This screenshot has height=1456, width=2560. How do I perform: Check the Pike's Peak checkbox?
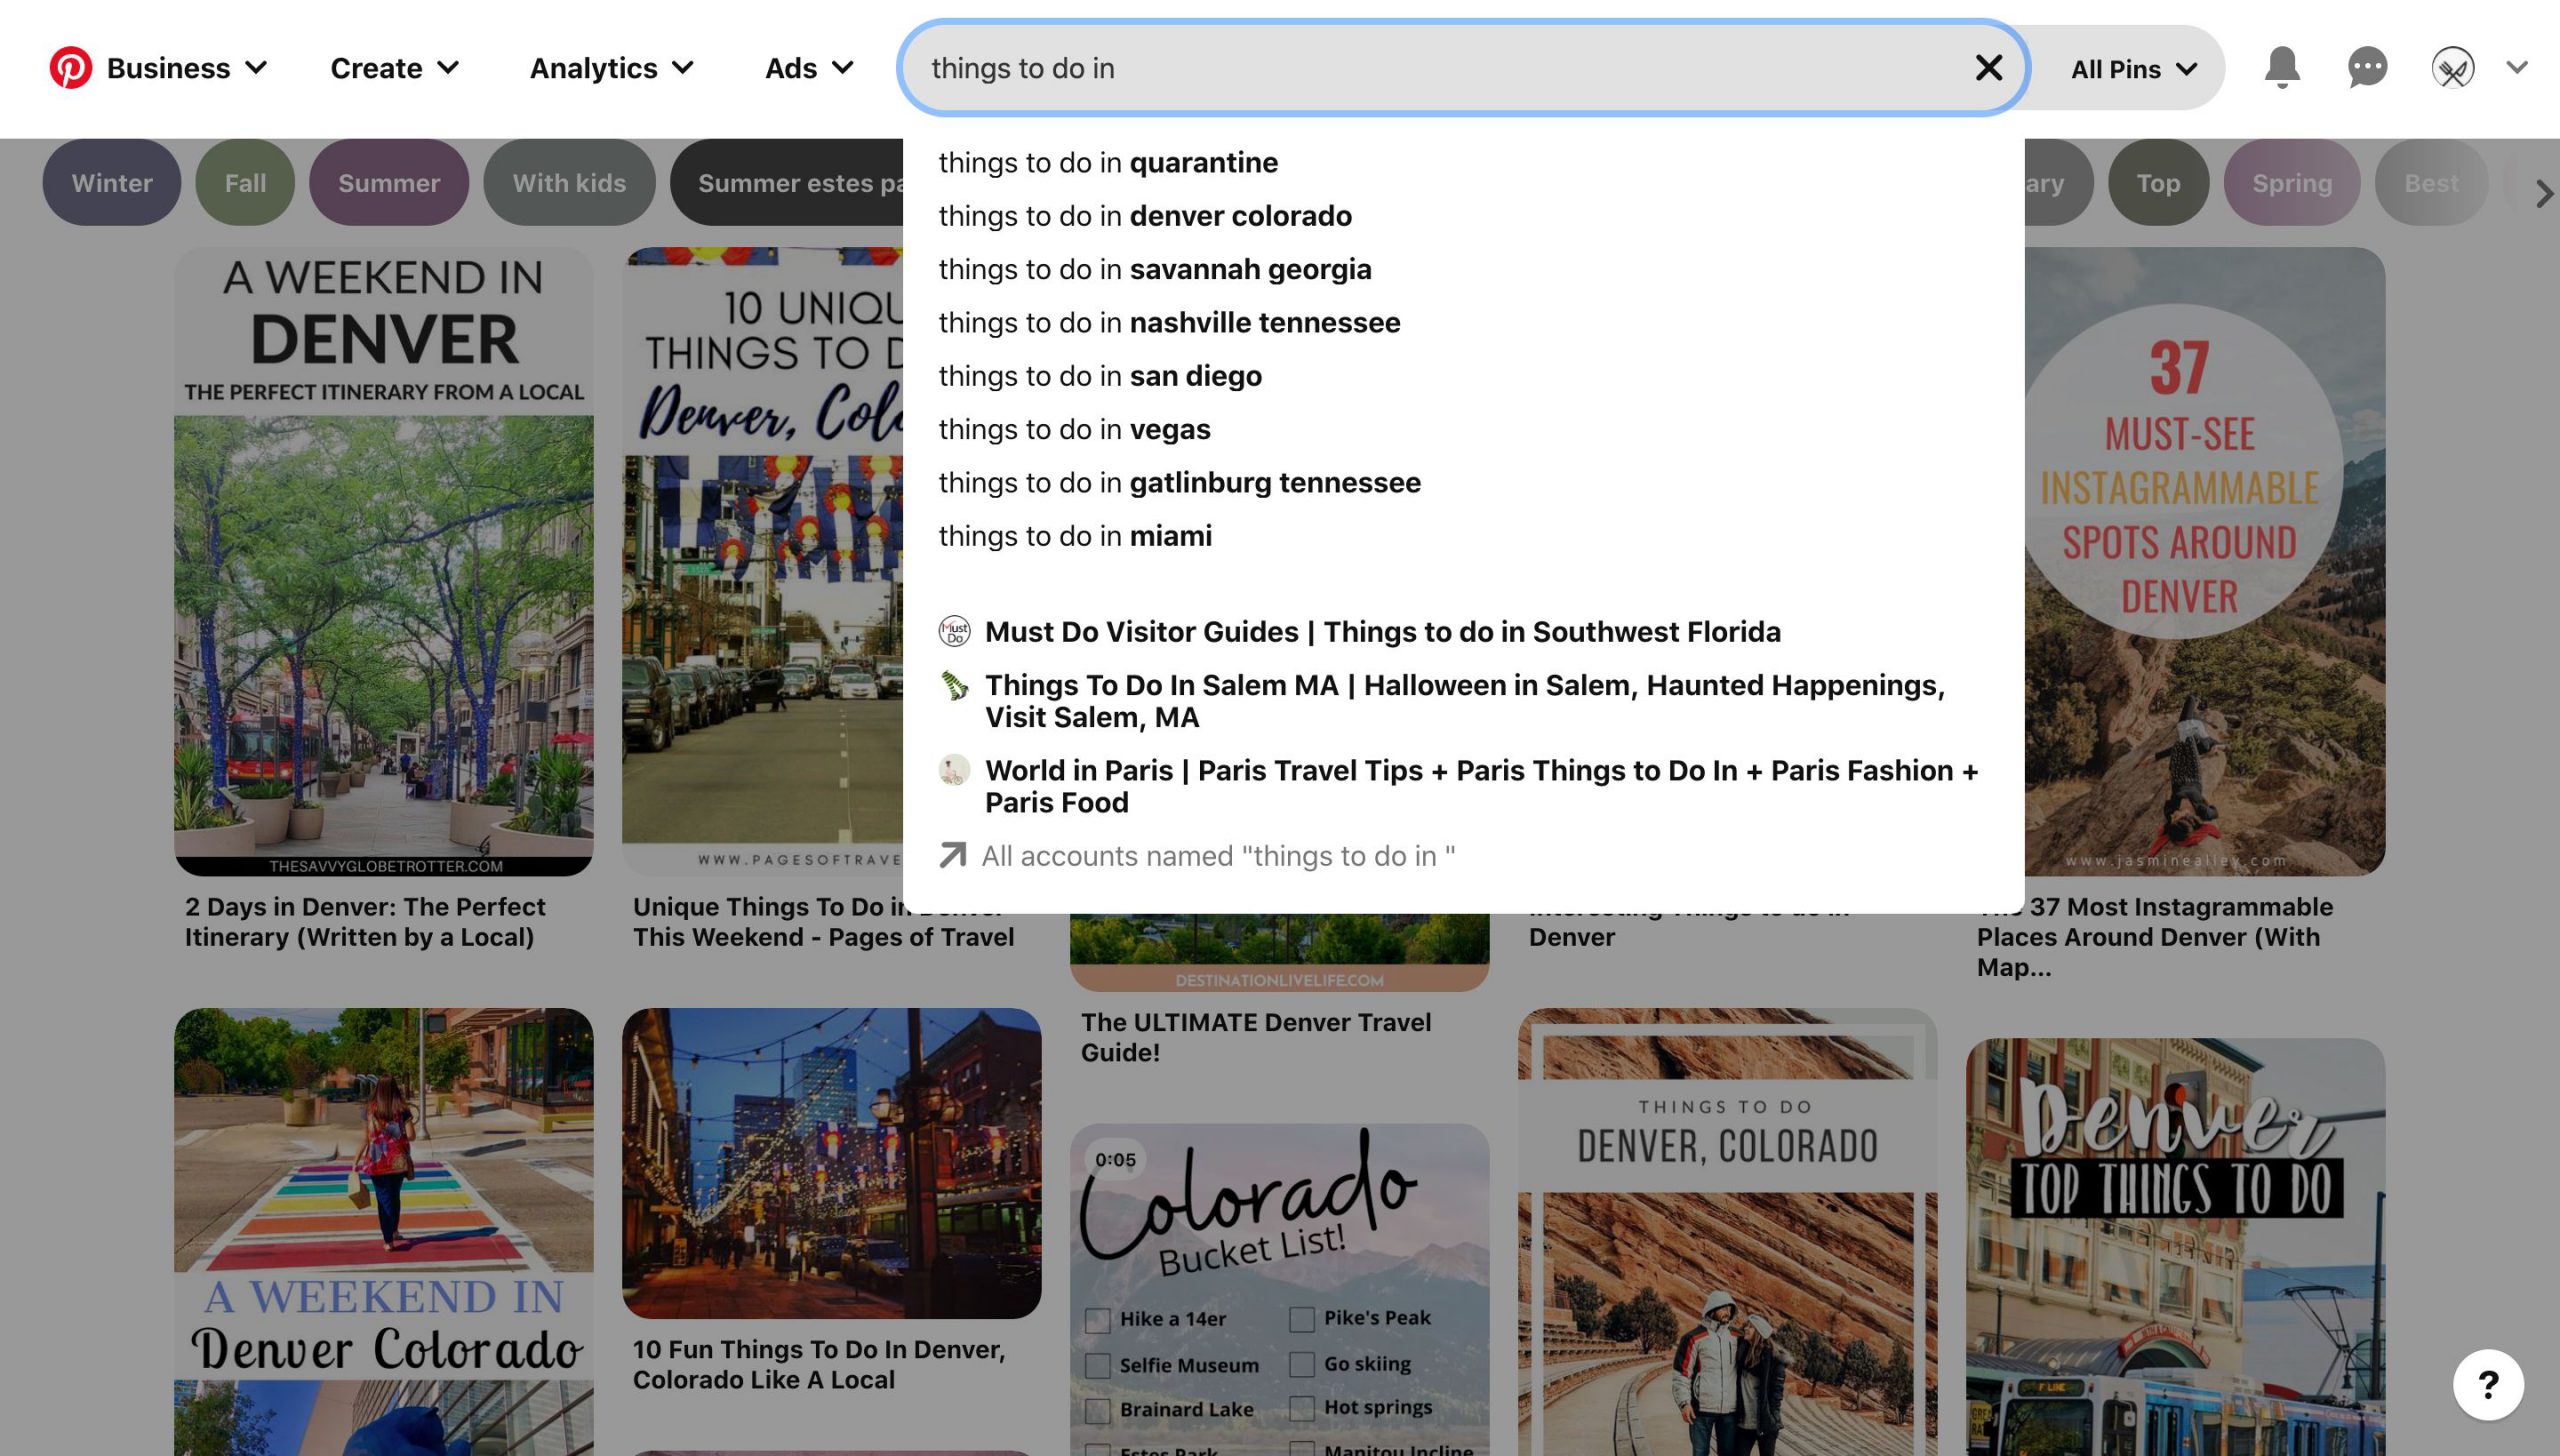tap(1301, 1320)
